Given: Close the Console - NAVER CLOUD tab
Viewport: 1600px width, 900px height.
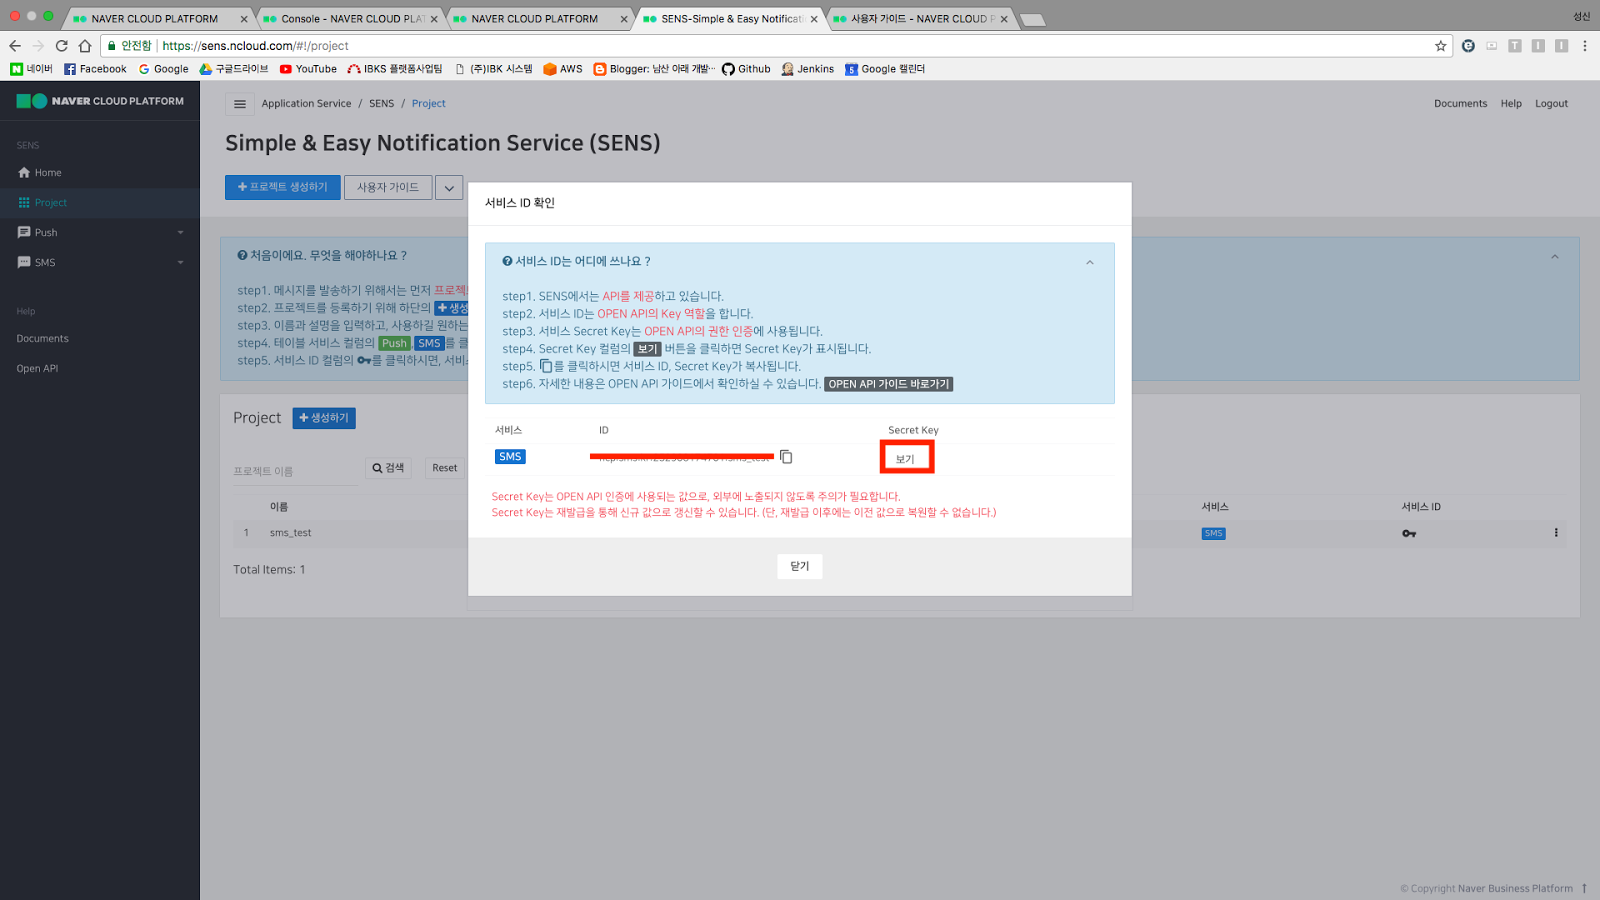Looking at the screenshot, I should pos(434,19).
